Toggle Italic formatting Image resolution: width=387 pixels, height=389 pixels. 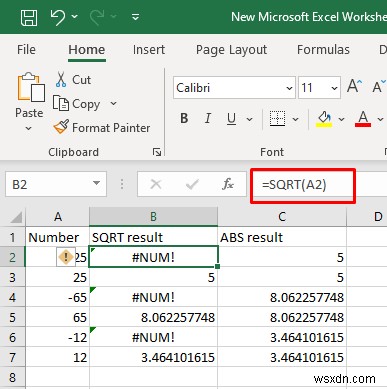(x=208, y=118)
